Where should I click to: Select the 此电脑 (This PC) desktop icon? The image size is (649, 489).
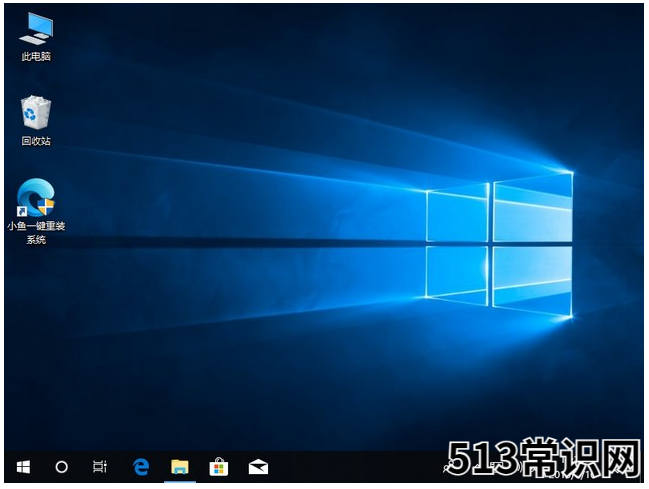36,29
